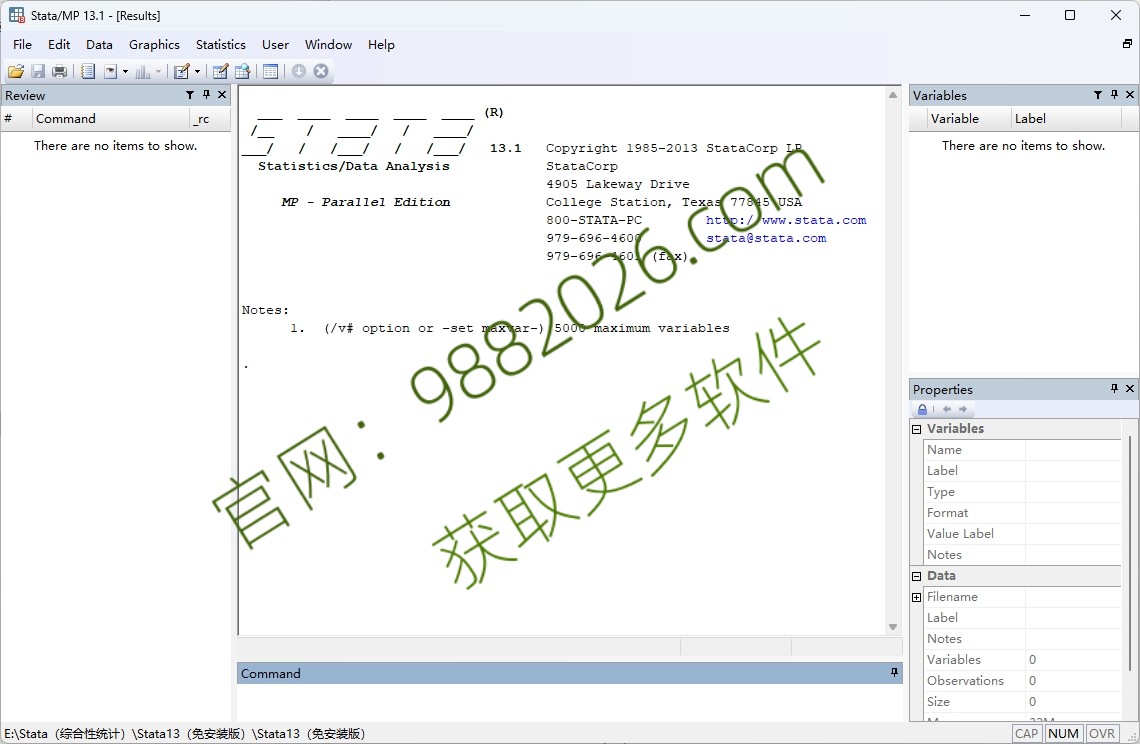Click the CAP status bar indicator
1140x744 pixels.
(1026, 733)
